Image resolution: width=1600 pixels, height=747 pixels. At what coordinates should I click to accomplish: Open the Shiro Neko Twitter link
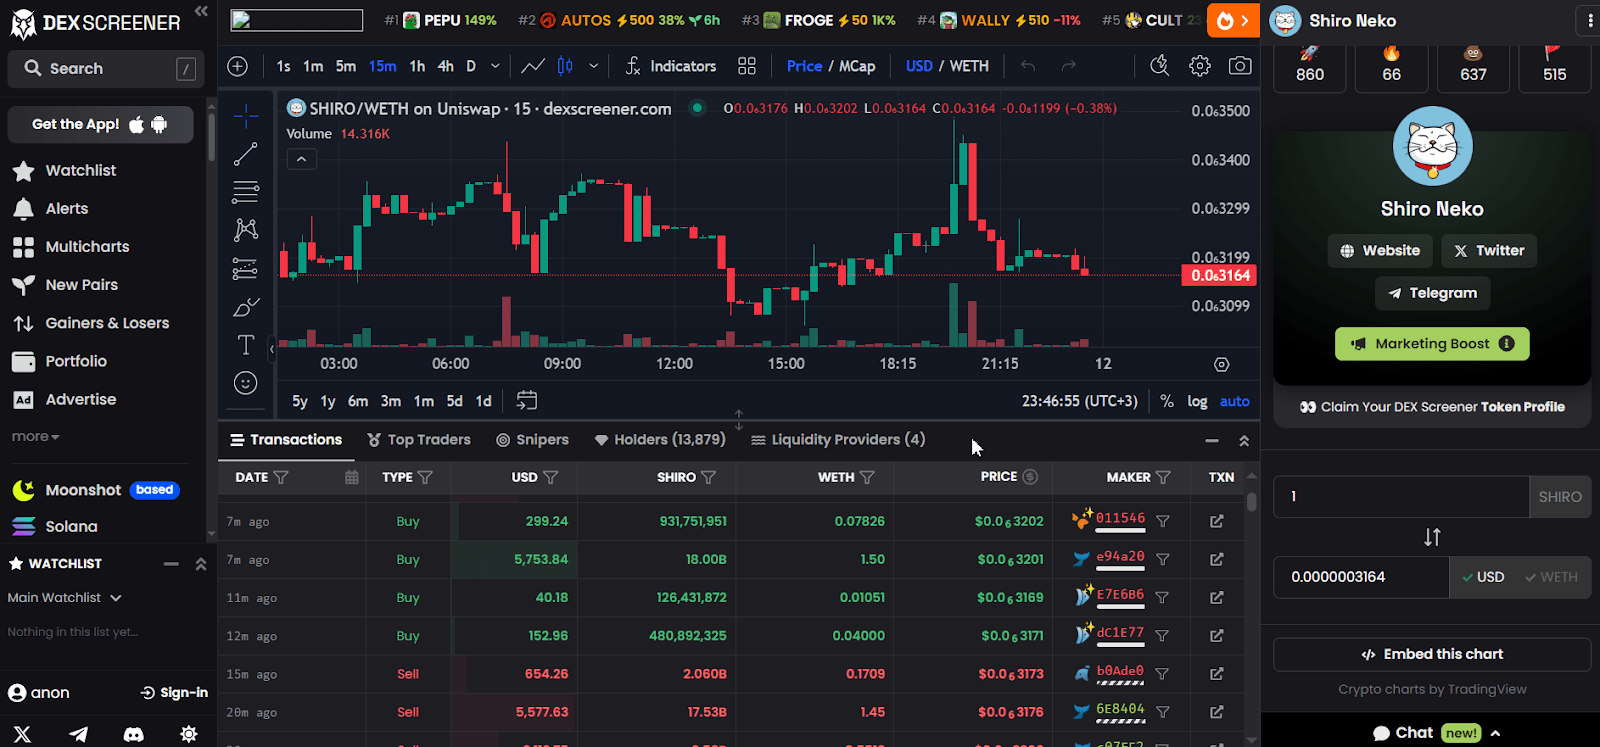click(1489, 251)
